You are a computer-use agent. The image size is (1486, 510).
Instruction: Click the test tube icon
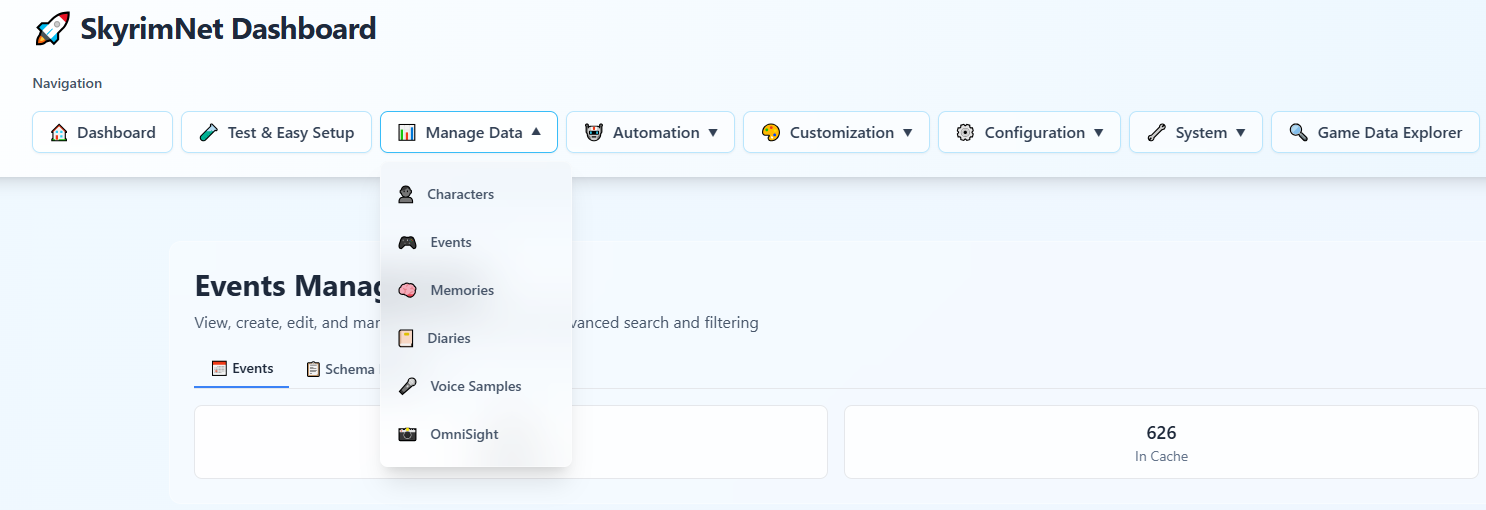[208, 132]
